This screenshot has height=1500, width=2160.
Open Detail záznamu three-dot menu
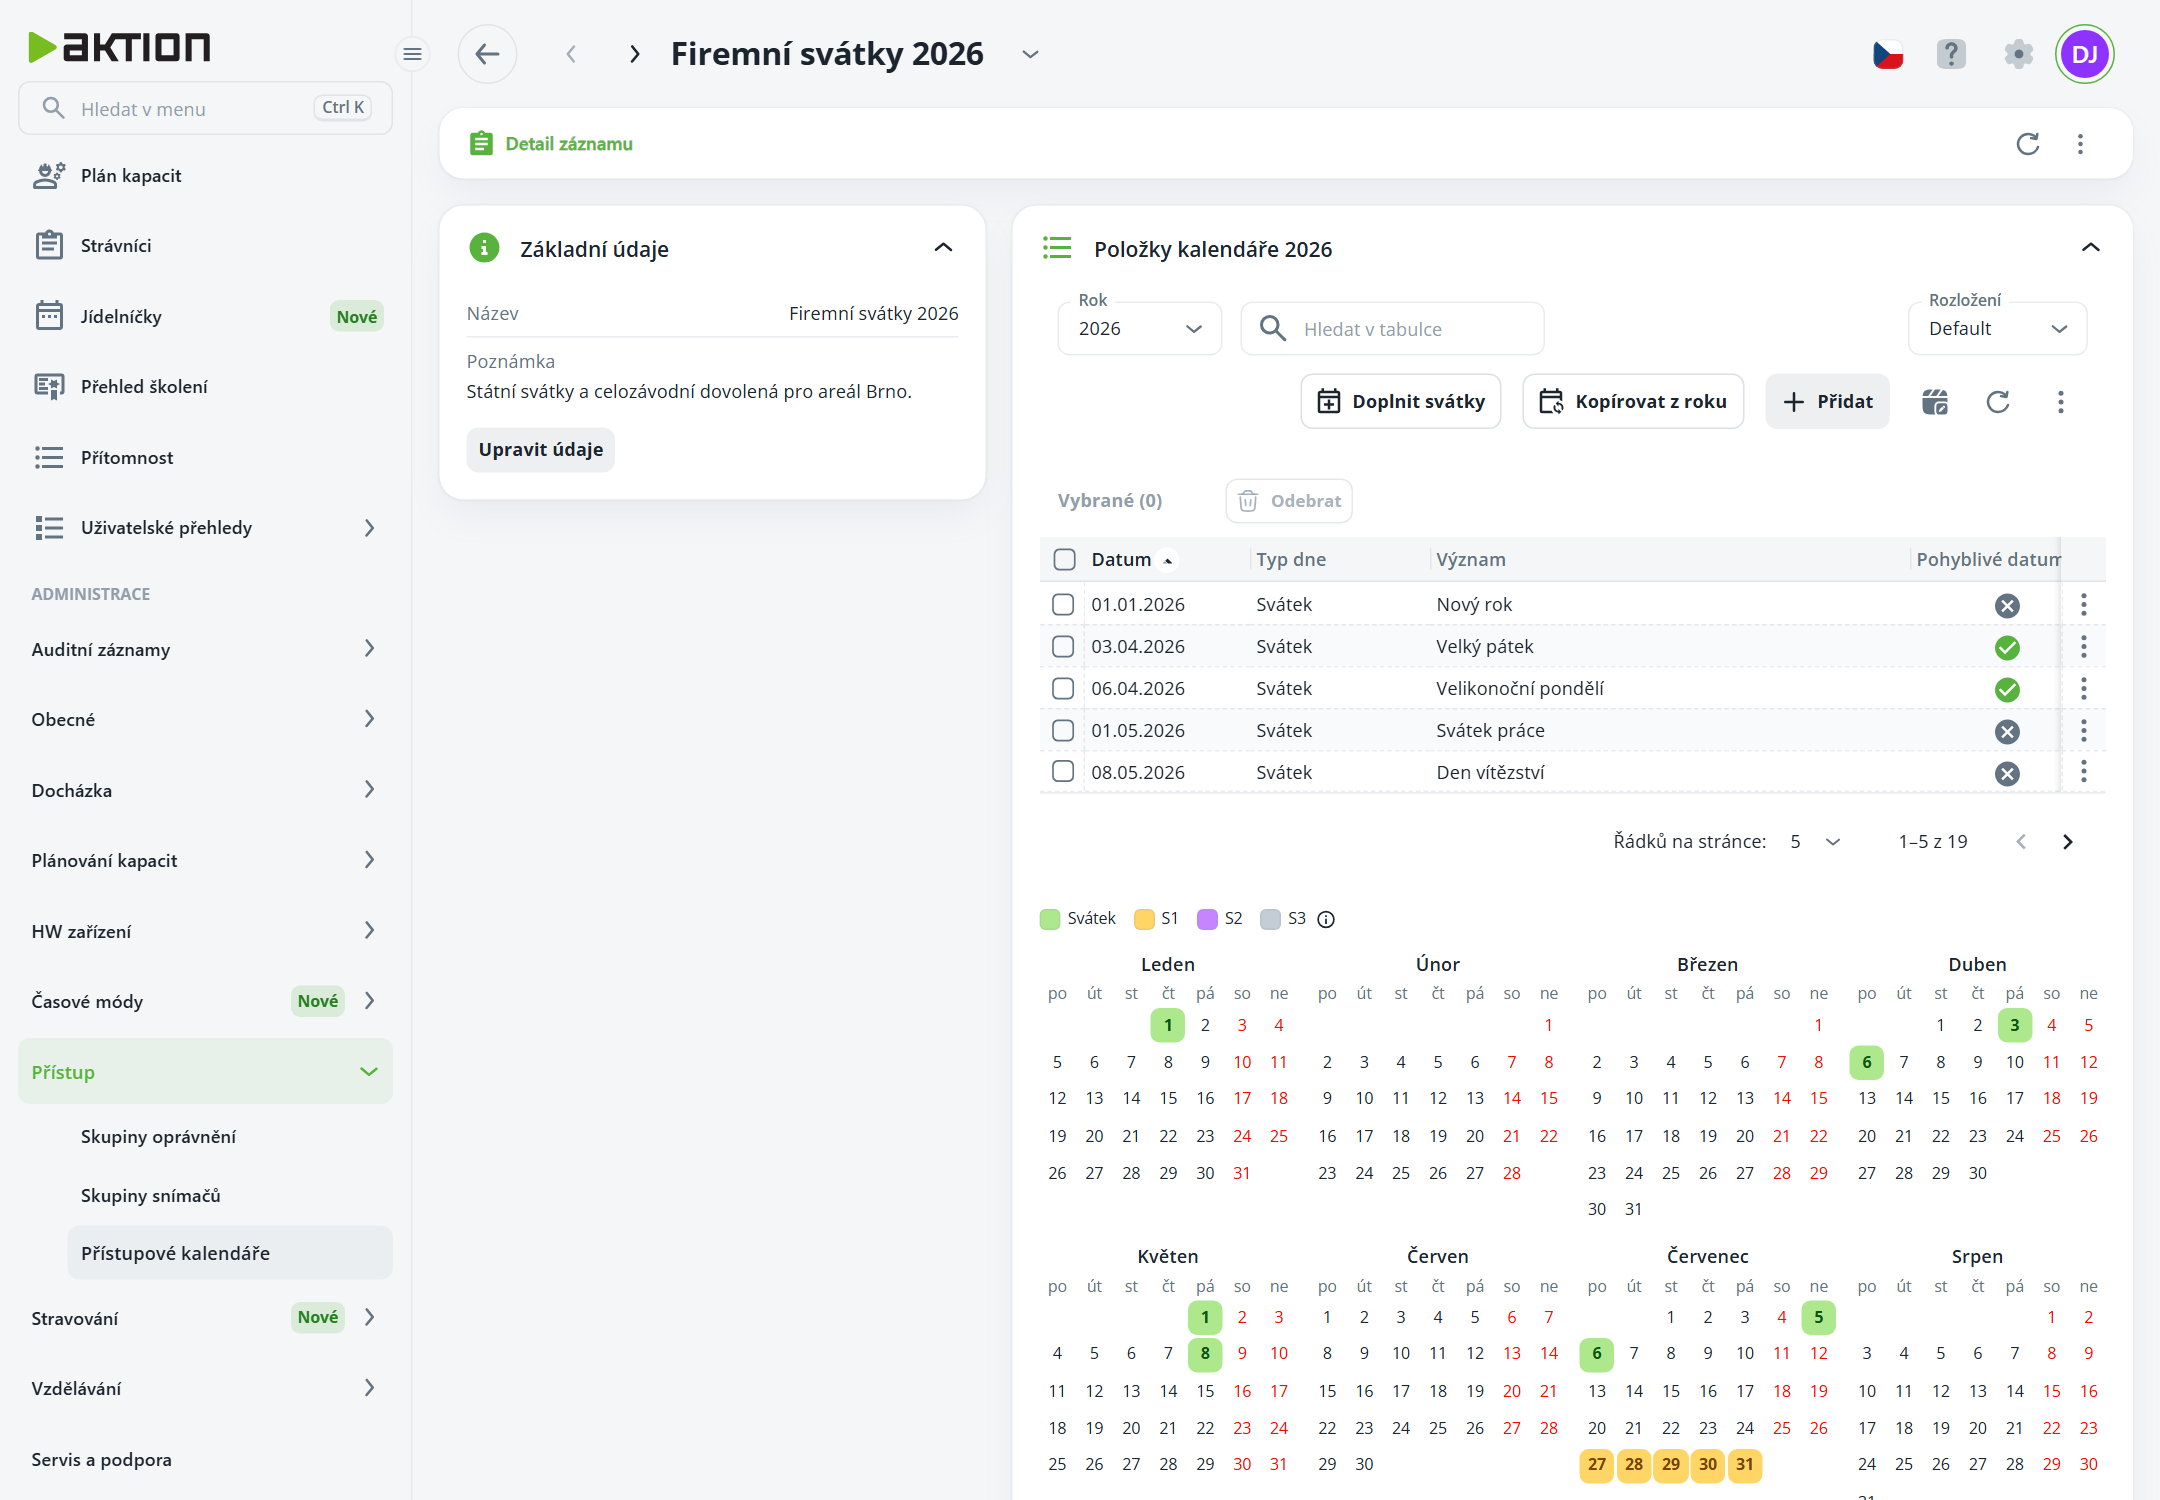[2080, 144]
